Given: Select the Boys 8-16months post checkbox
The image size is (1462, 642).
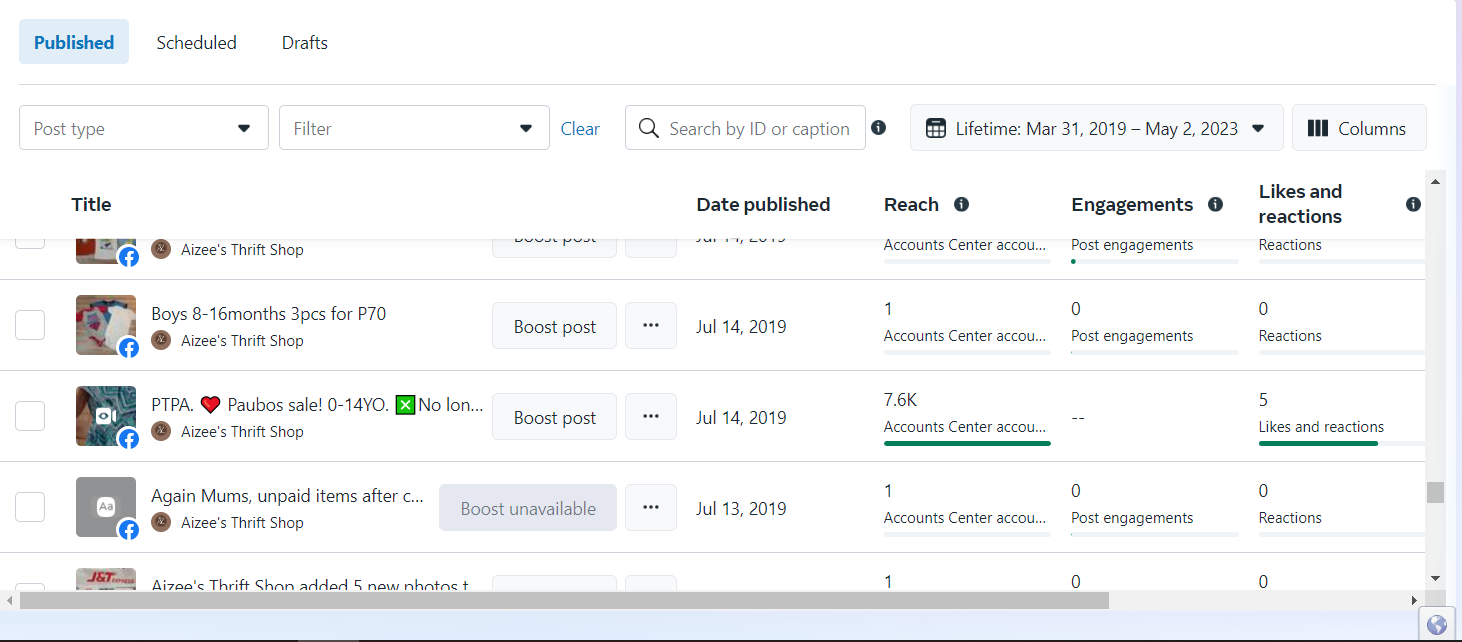Looking at the screenshot, I should click(x=30, y=325).
